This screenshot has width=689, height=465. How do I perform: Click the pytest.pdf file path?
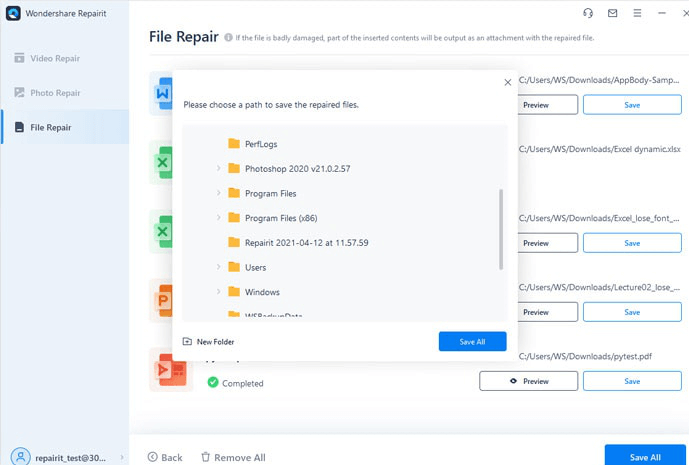point(585,356)
